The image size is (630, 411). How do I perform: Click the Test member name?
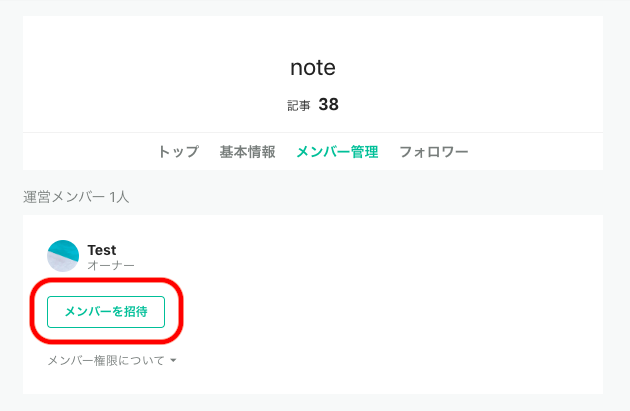click(x=102, y=250)
